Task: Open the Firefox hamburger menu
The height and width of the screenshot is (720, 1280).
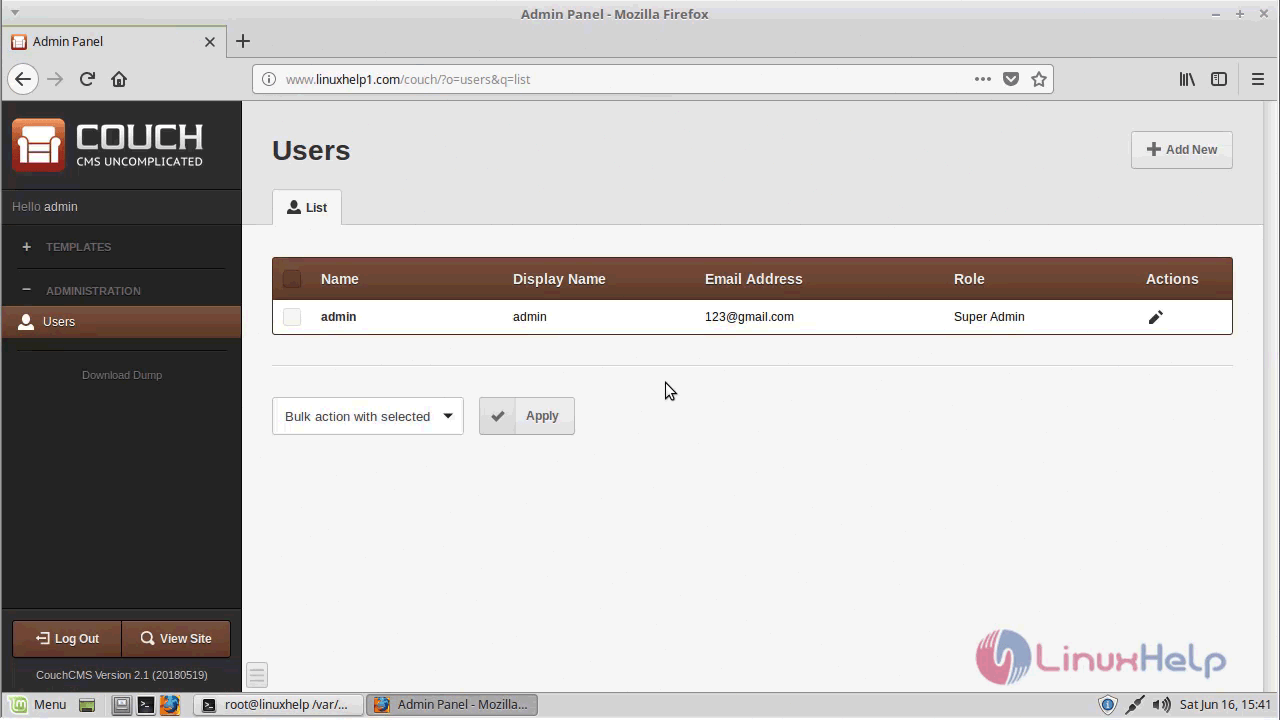Action: [x=1258, y=79]
